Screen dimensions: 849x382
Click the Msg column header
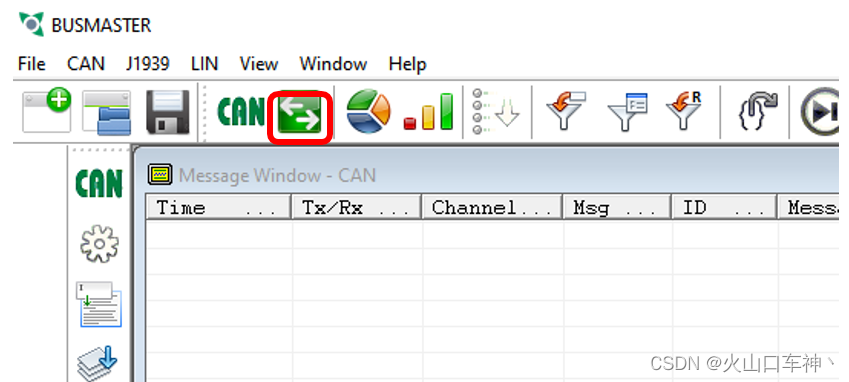[618, 207]
